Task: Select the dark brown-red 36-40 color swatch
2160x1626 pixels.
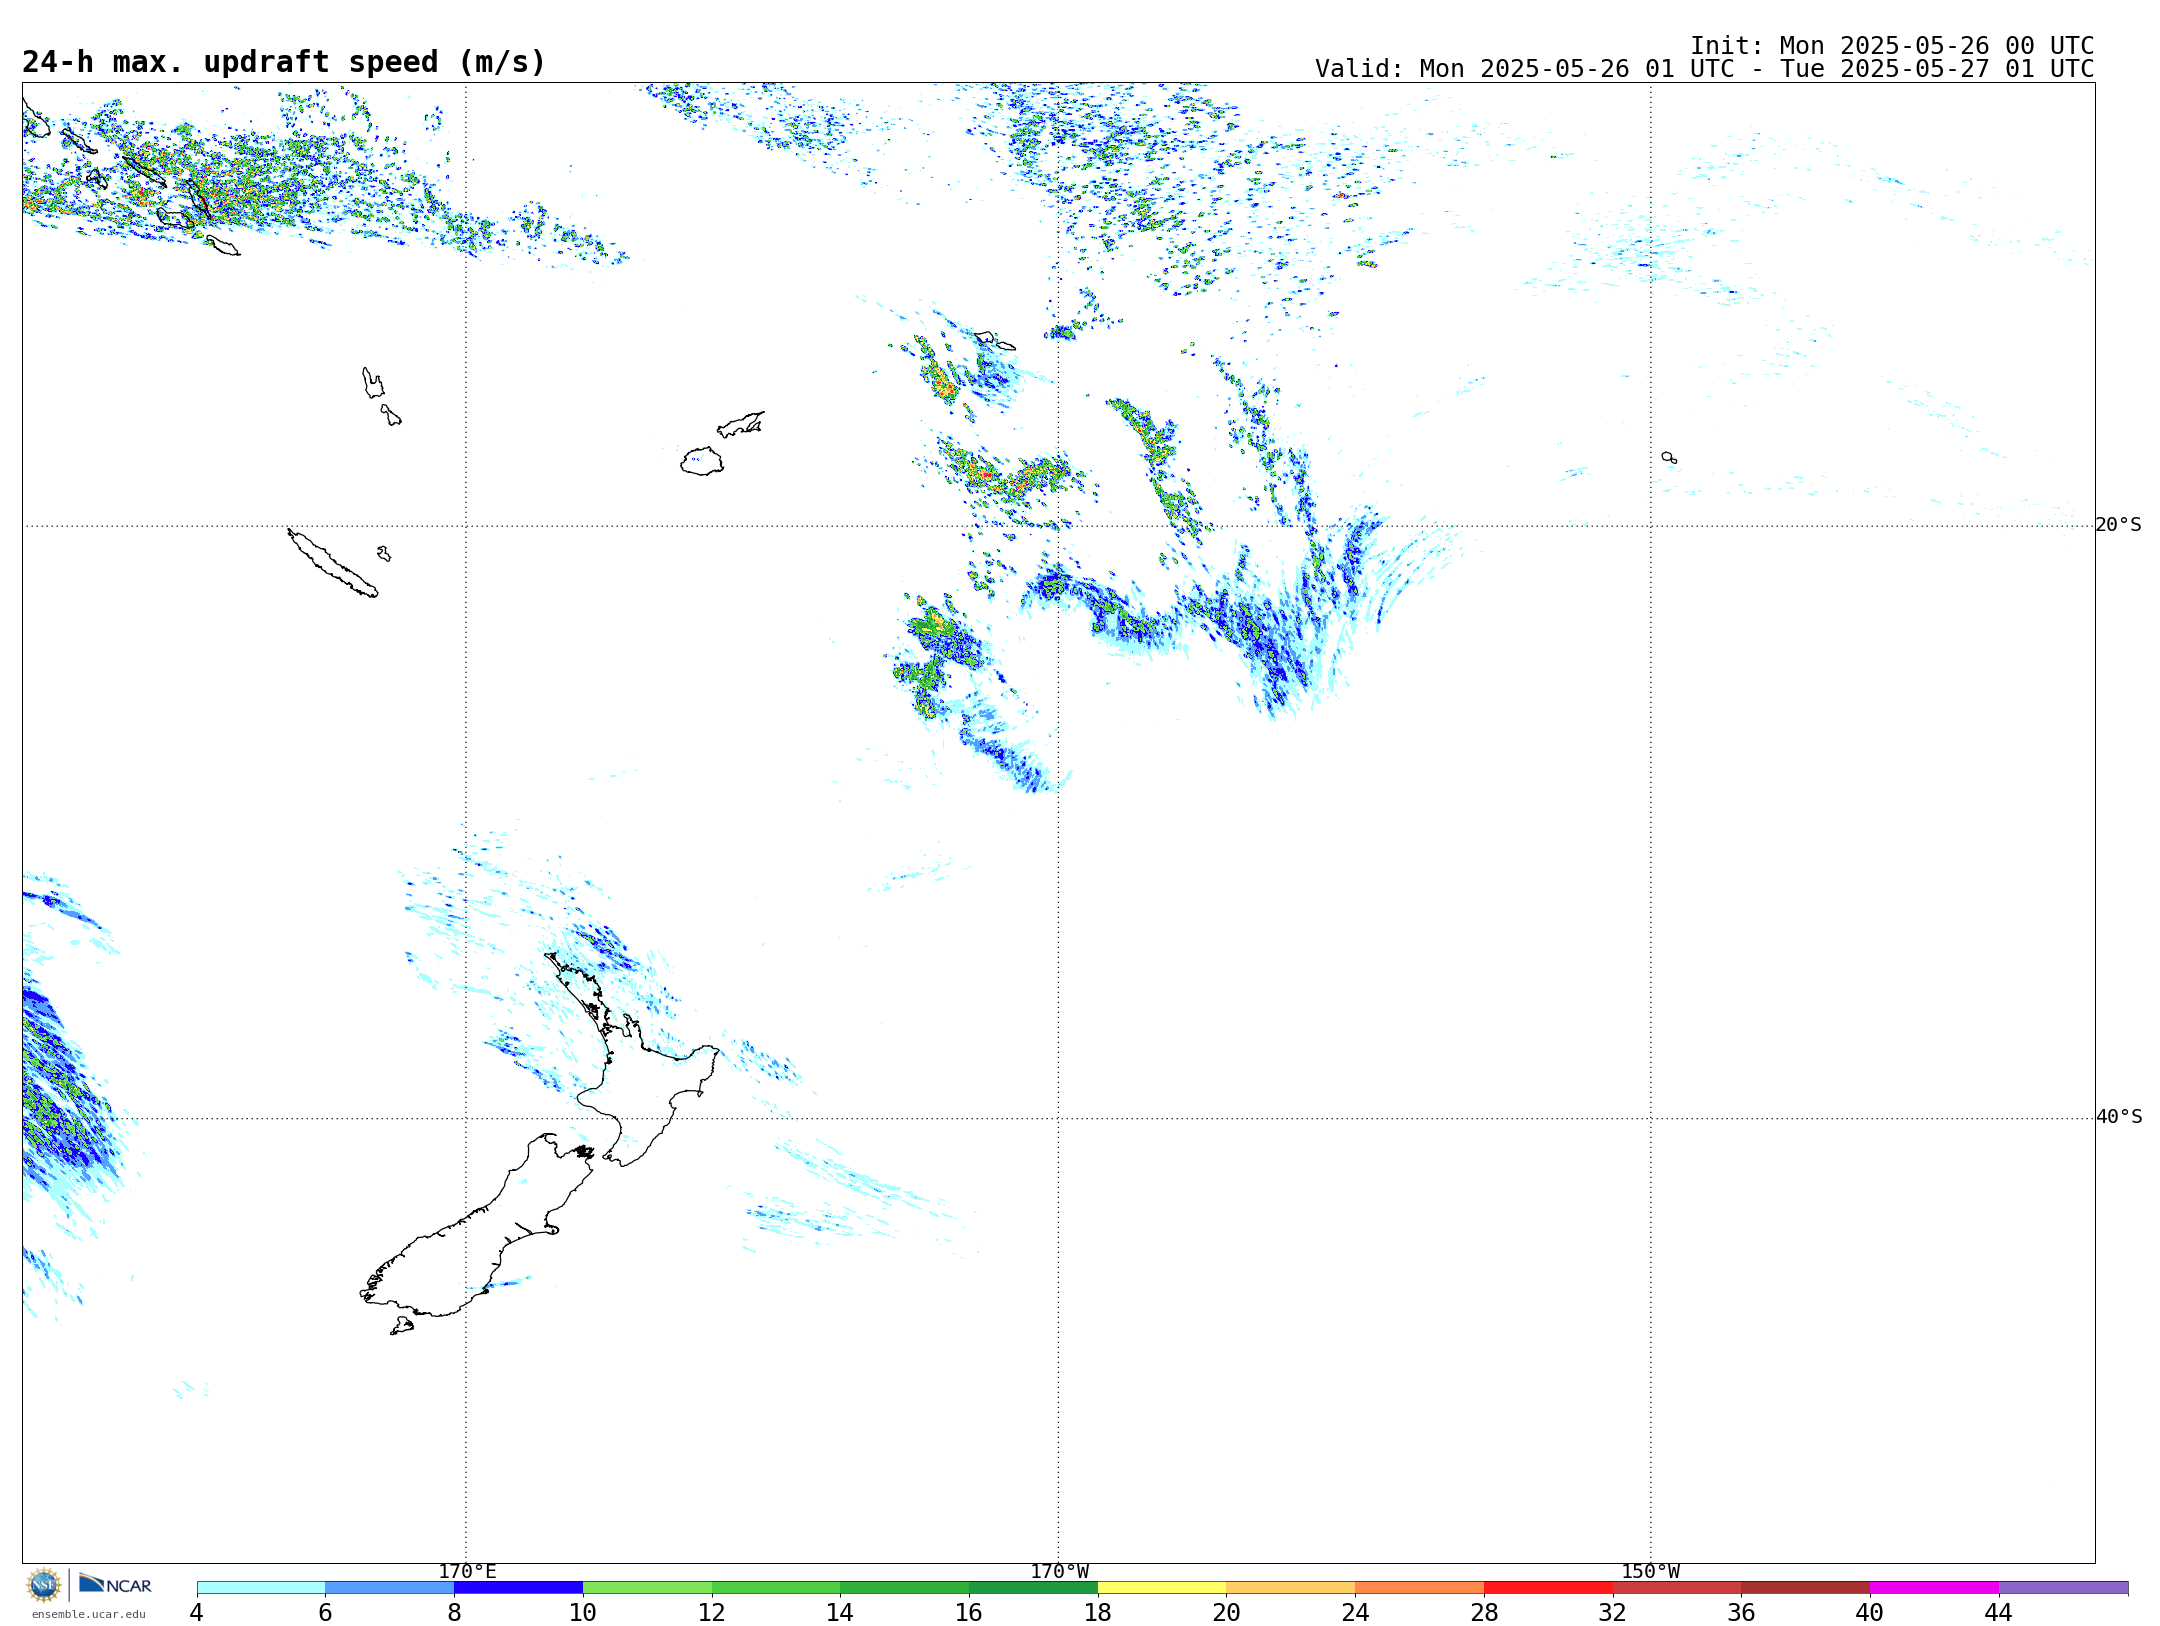Action: (1806, 1588)
